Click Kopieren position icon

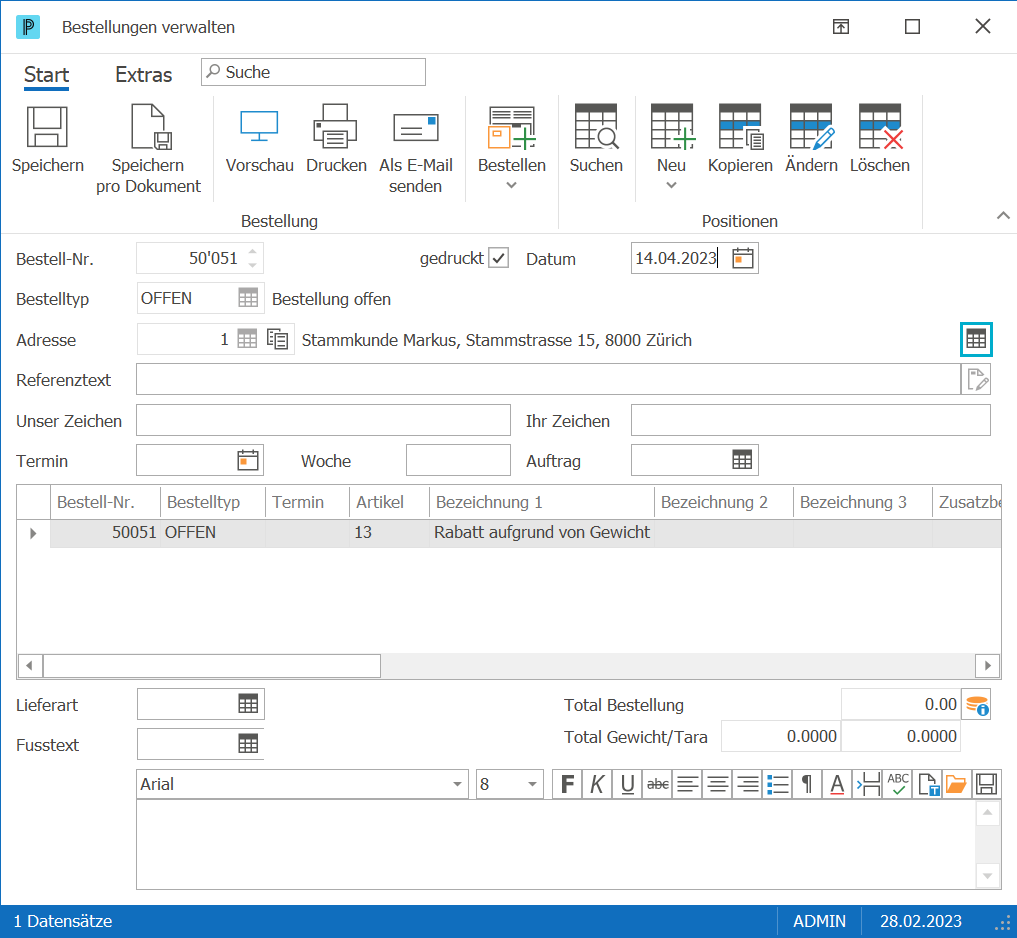click(741, 126)
